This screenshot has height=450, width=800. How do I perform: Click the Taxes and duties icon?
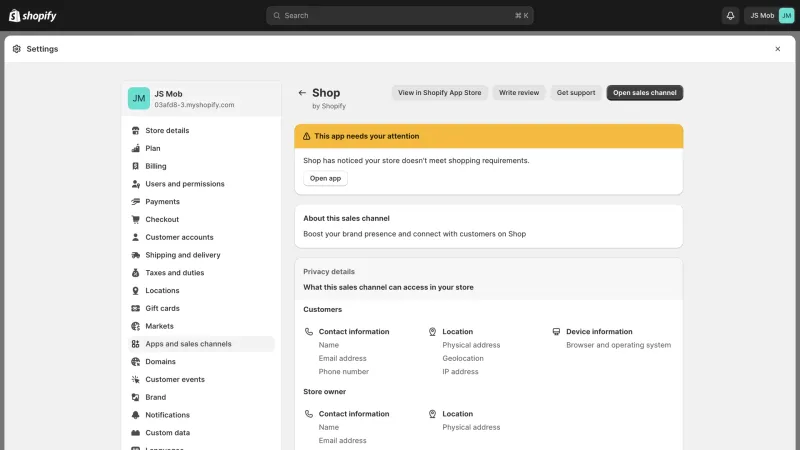point(135,273)
